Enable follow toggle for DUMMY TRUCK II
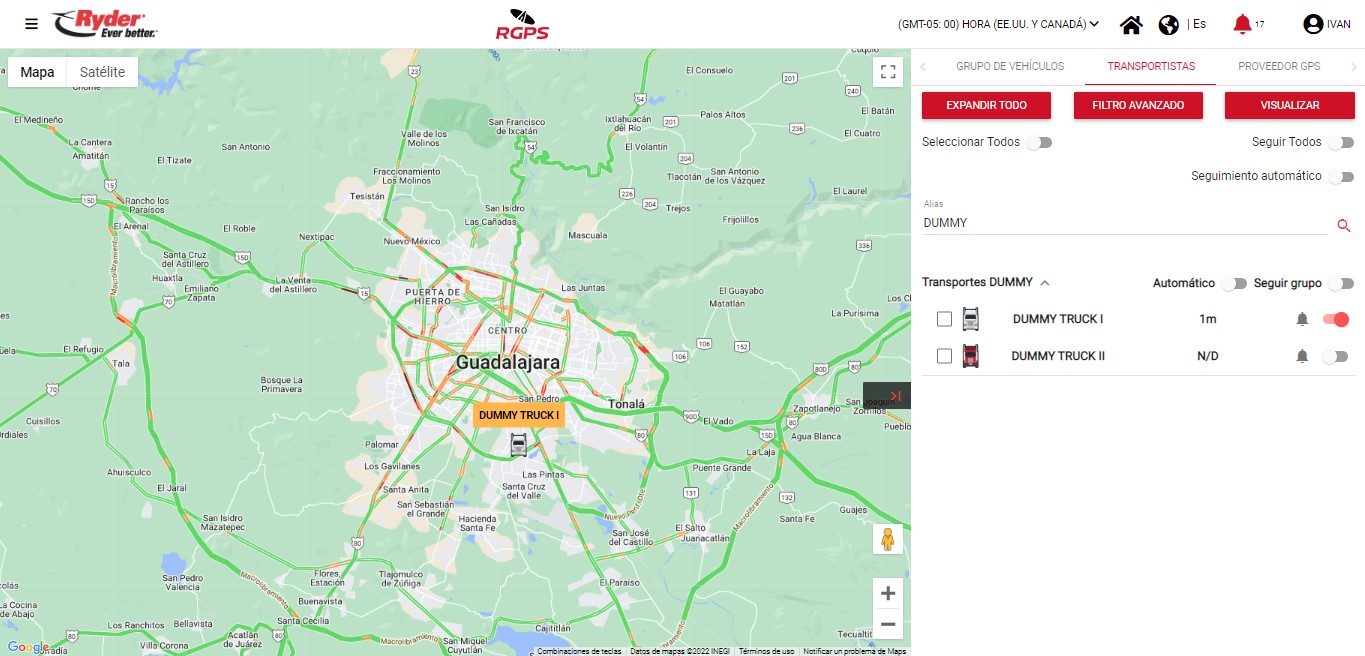Viewport: 1365px width, 656px height. pyautogui.click(x=1335, y=356)
